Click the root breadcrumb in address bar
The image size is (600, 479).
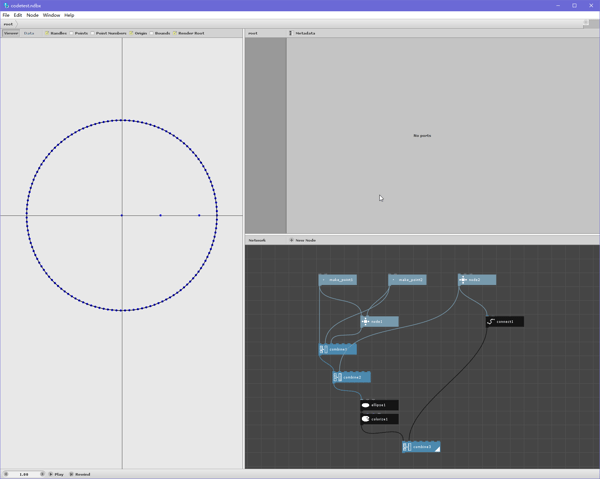[8, 24]
